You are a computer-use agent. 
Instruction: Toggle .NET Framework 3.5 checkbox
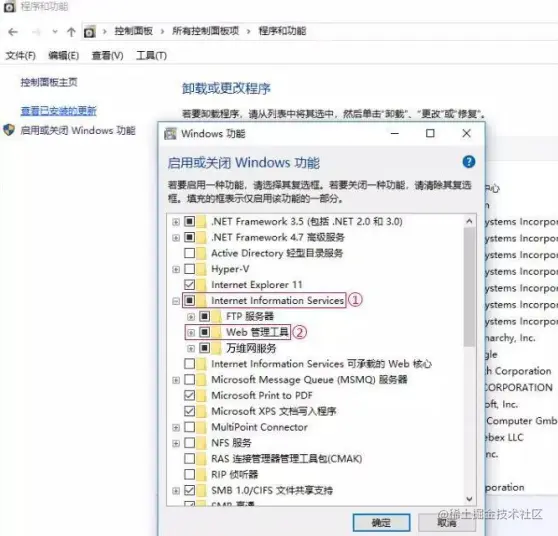pyautogui.click(x=189, y=221)
